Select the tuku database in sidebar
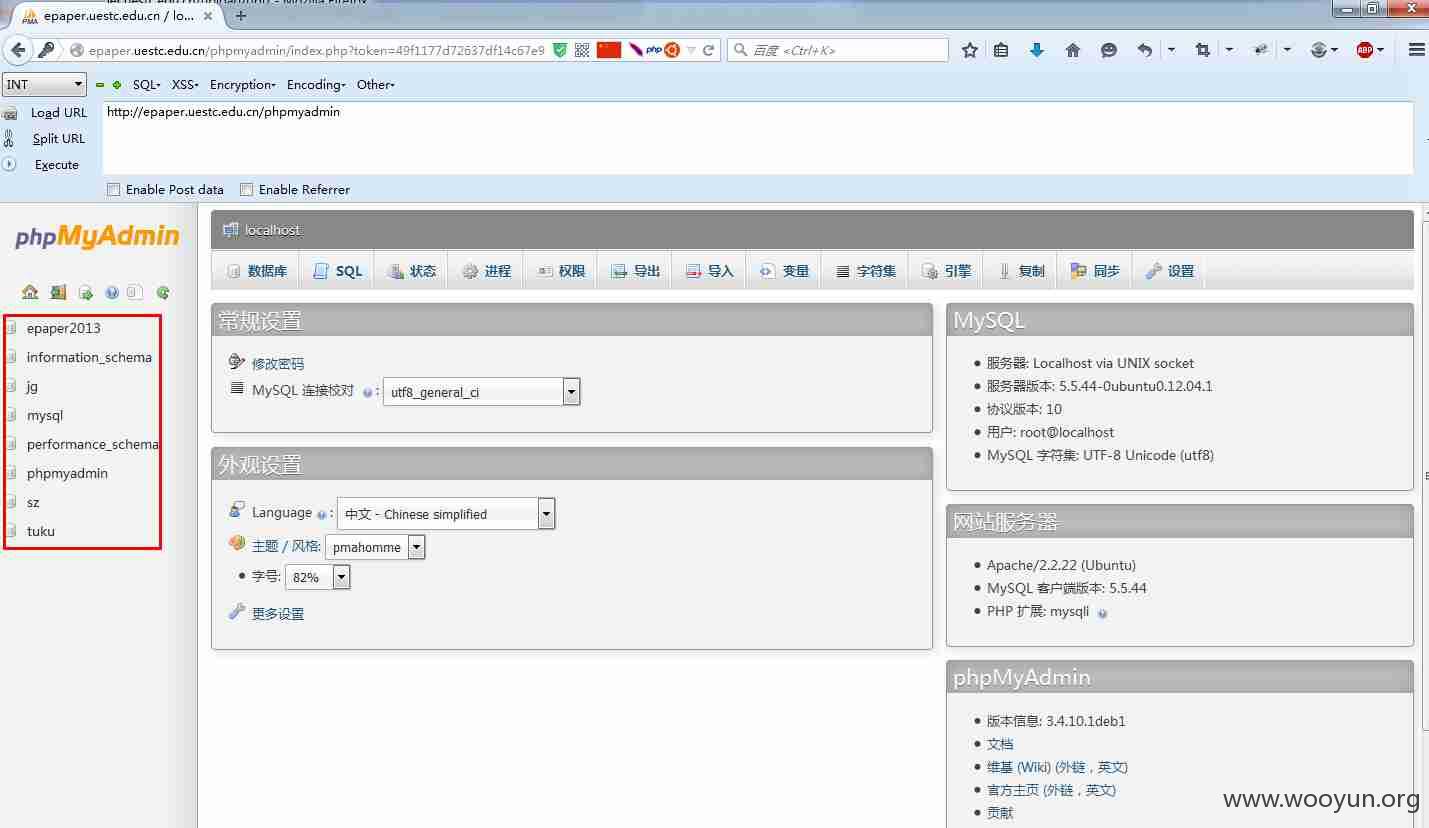 click(41, 531)
